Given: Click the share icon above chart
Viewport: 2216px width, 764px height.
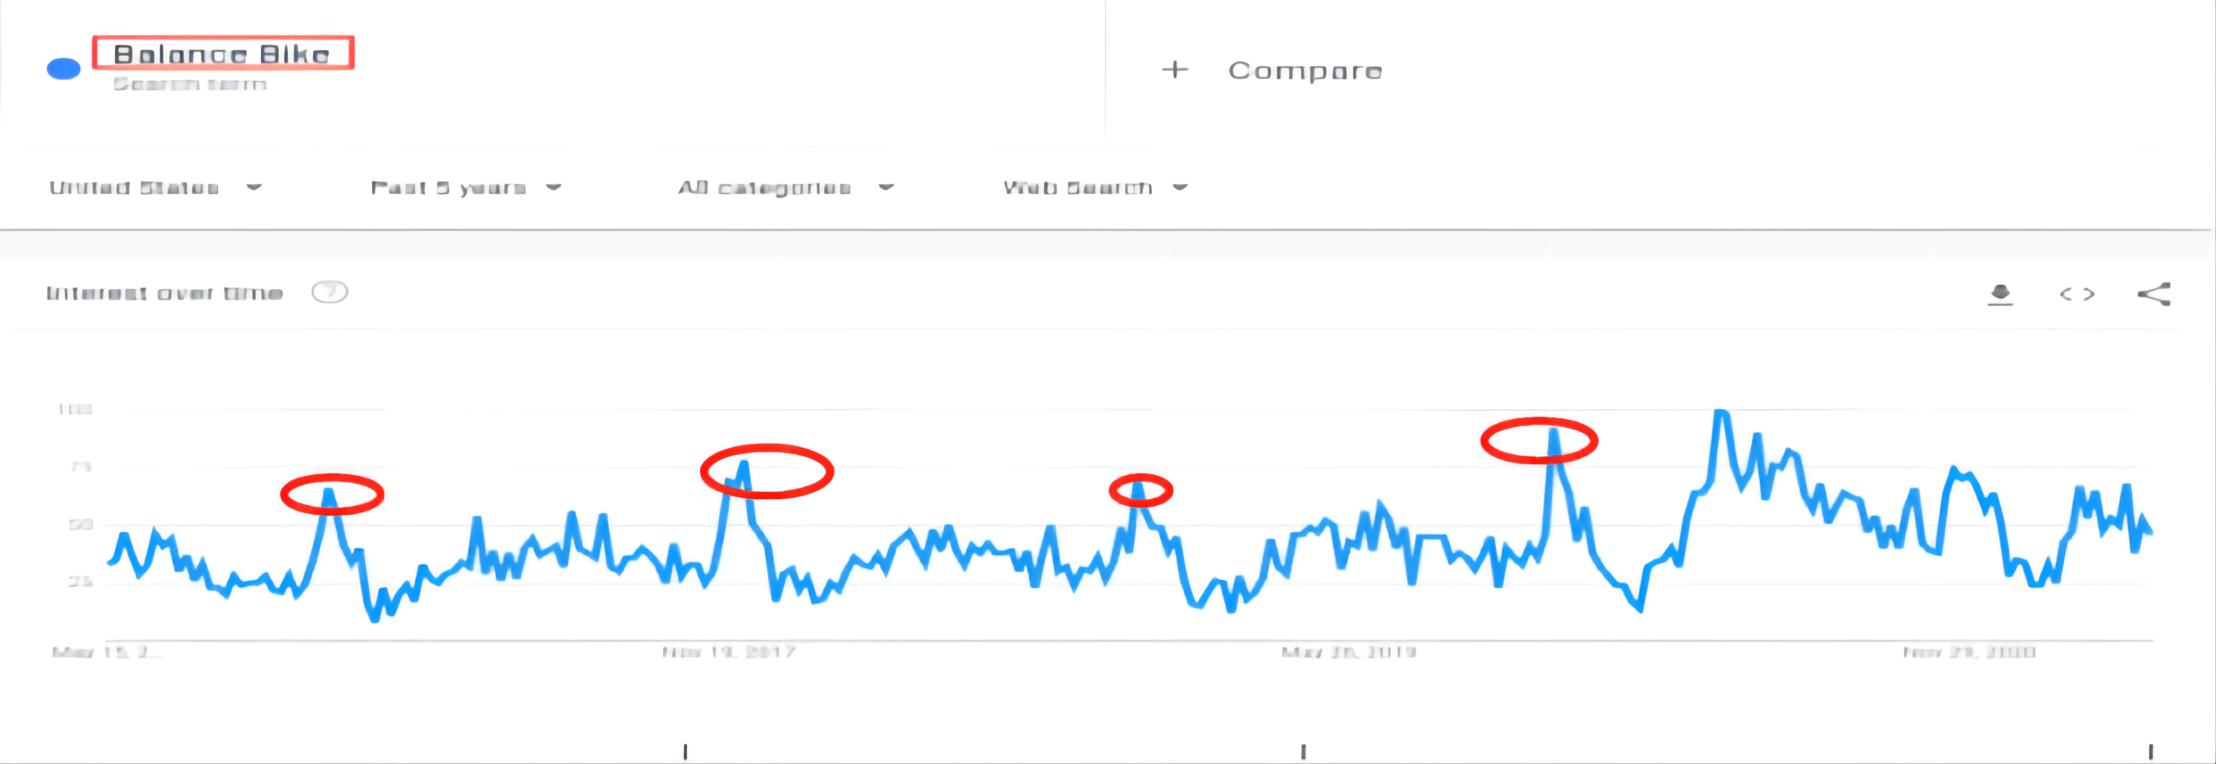Looking at the screenshot, I should coord(2153,294).
